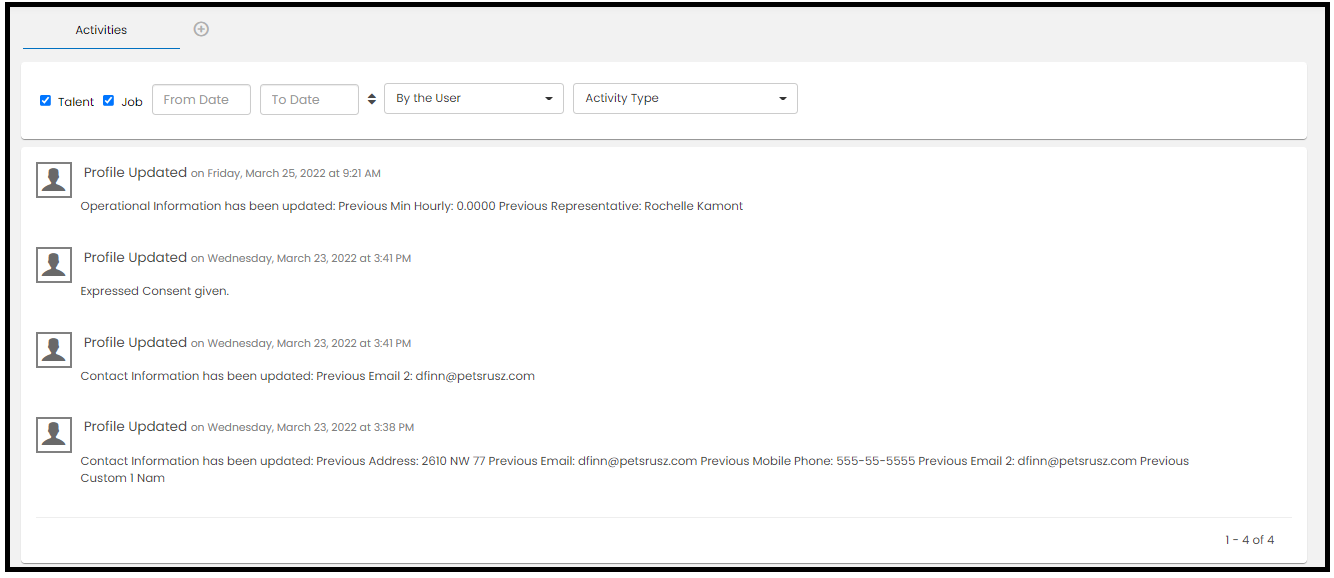Uncheck the Talent checkbox
1334x578 pixels.
[46, 100]
